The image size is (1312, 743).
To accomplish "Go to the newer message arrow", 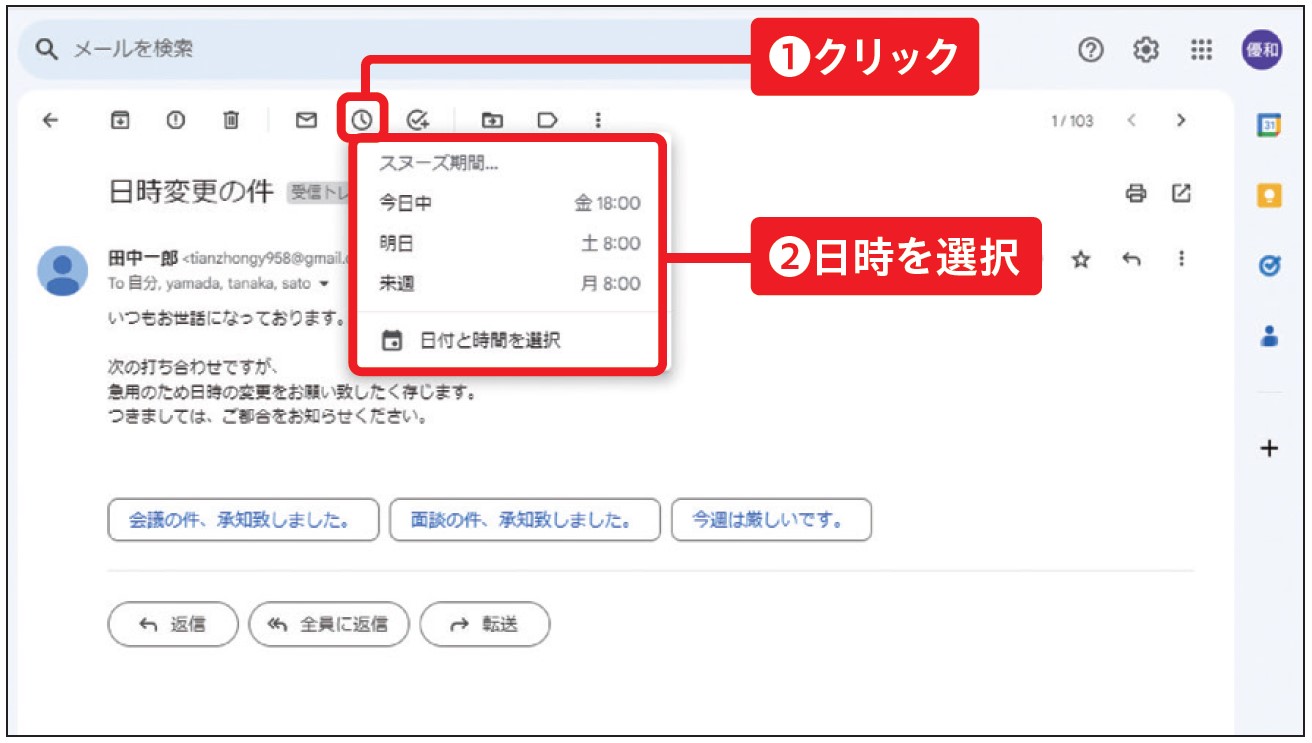I will click(1132, 120).
